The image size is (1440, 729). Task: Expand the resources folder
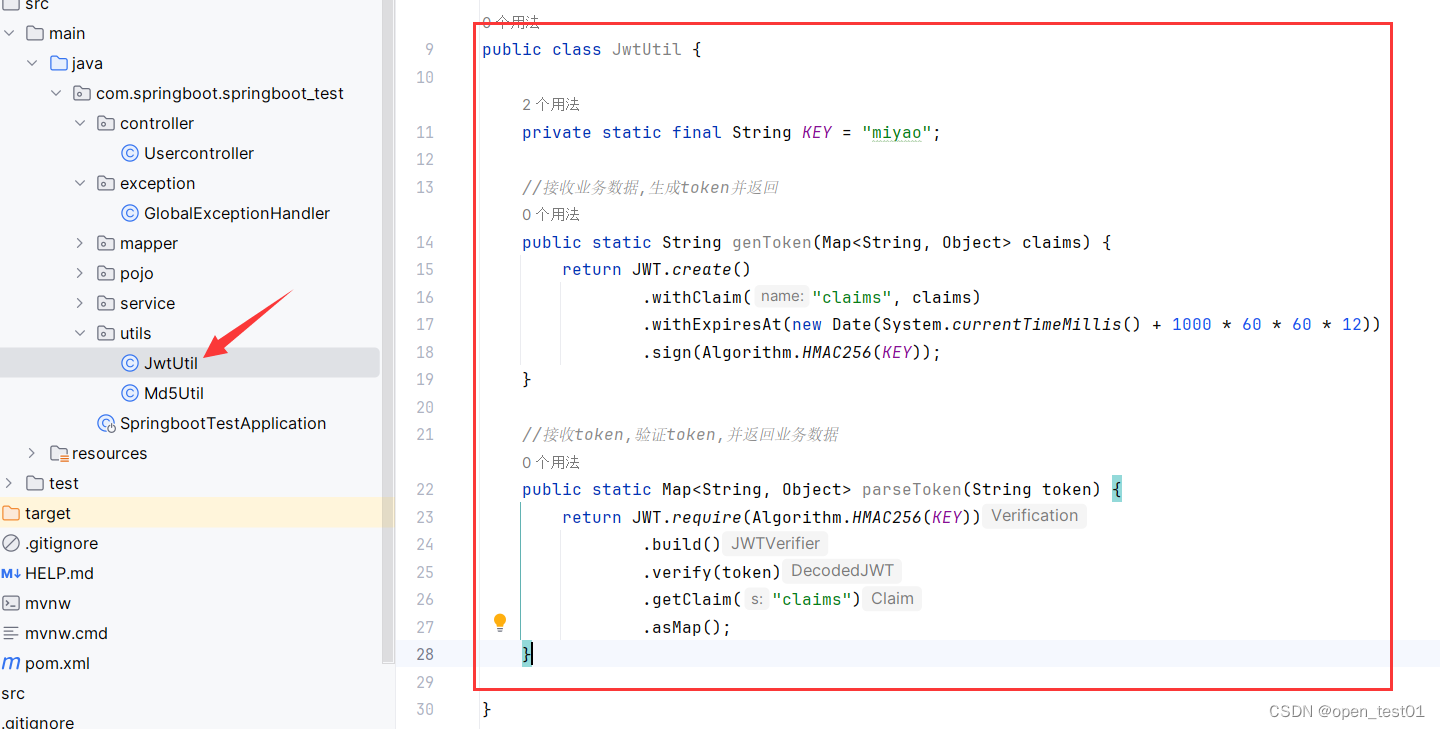(x=31, y=452)
